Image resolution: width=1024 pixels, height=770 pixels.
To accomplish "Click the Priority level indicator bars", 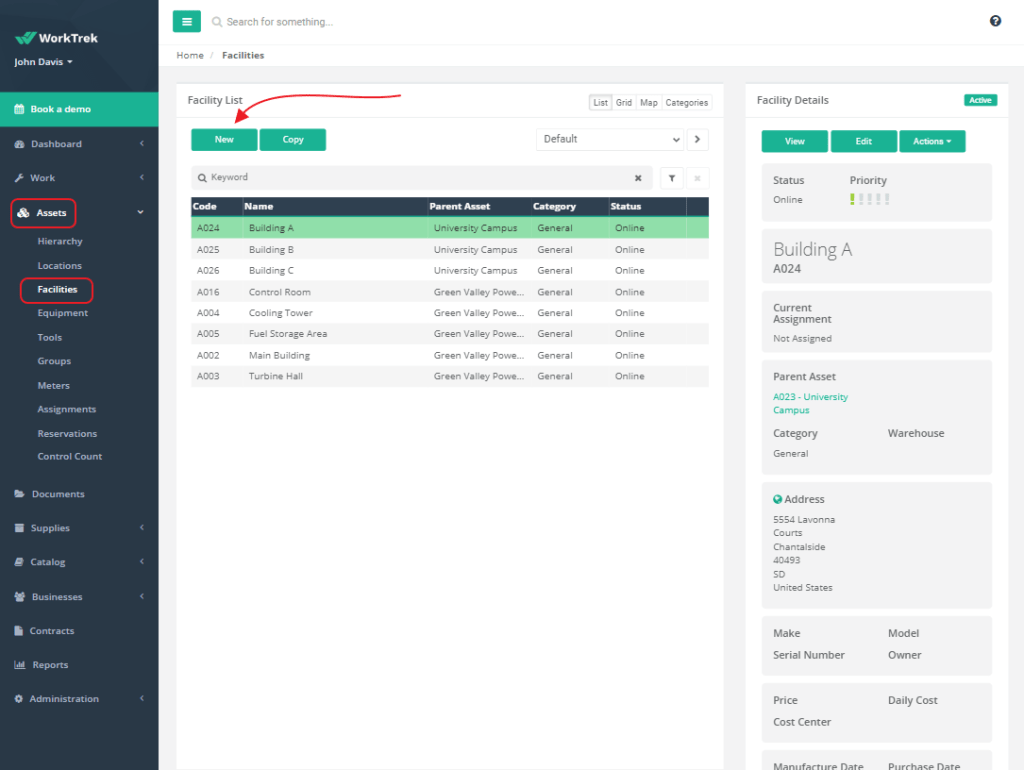I will (x=869, y=200).
